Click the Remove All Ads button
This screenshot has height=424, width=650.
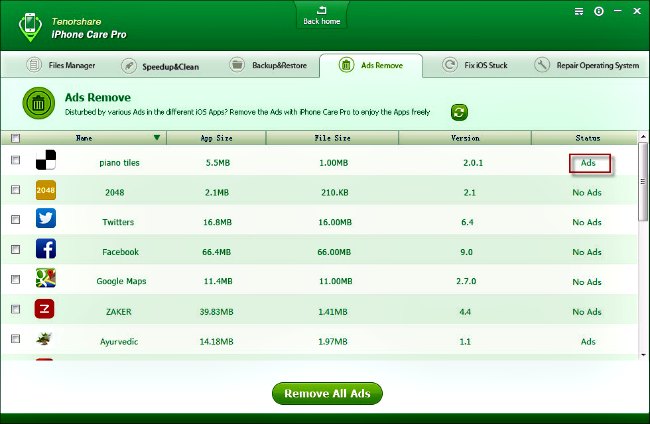point(327,394)
